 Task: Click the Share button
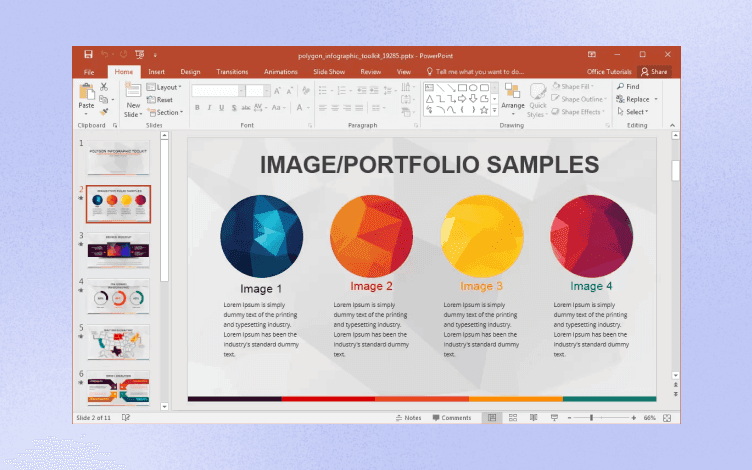[x=654, y=71]
